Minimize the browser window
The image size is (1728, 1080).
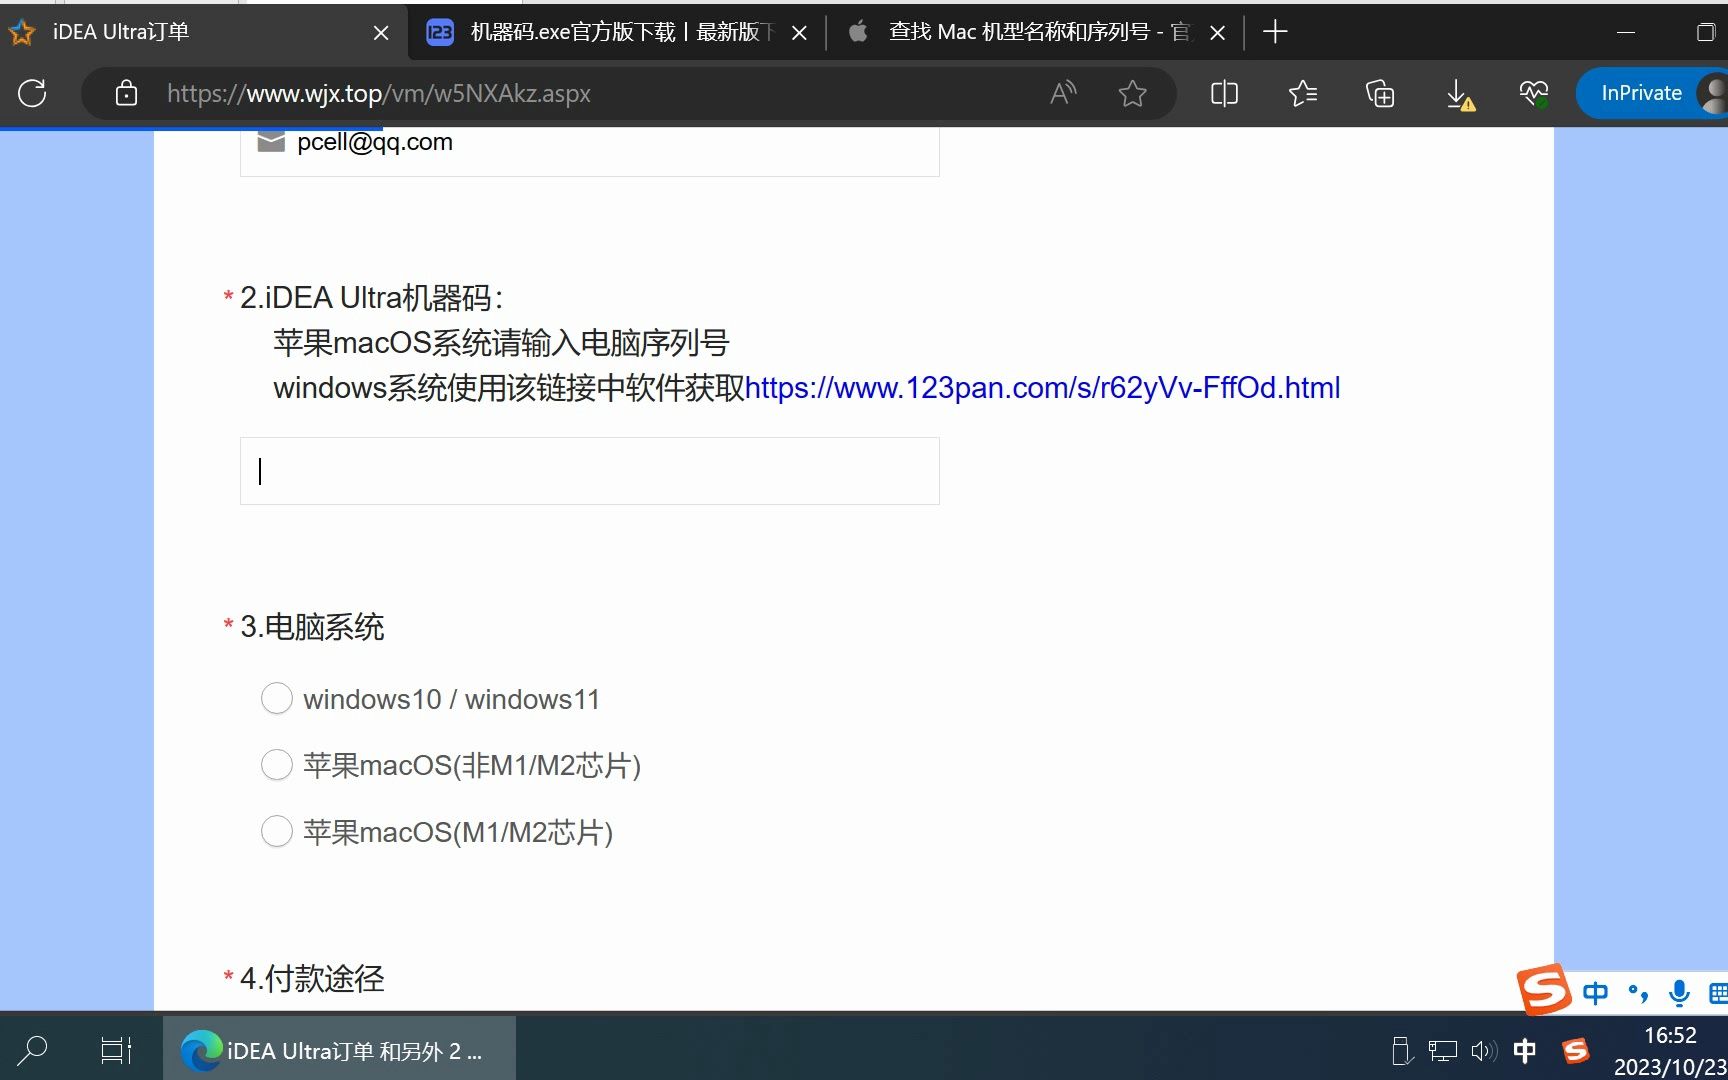coord(1626,32)
